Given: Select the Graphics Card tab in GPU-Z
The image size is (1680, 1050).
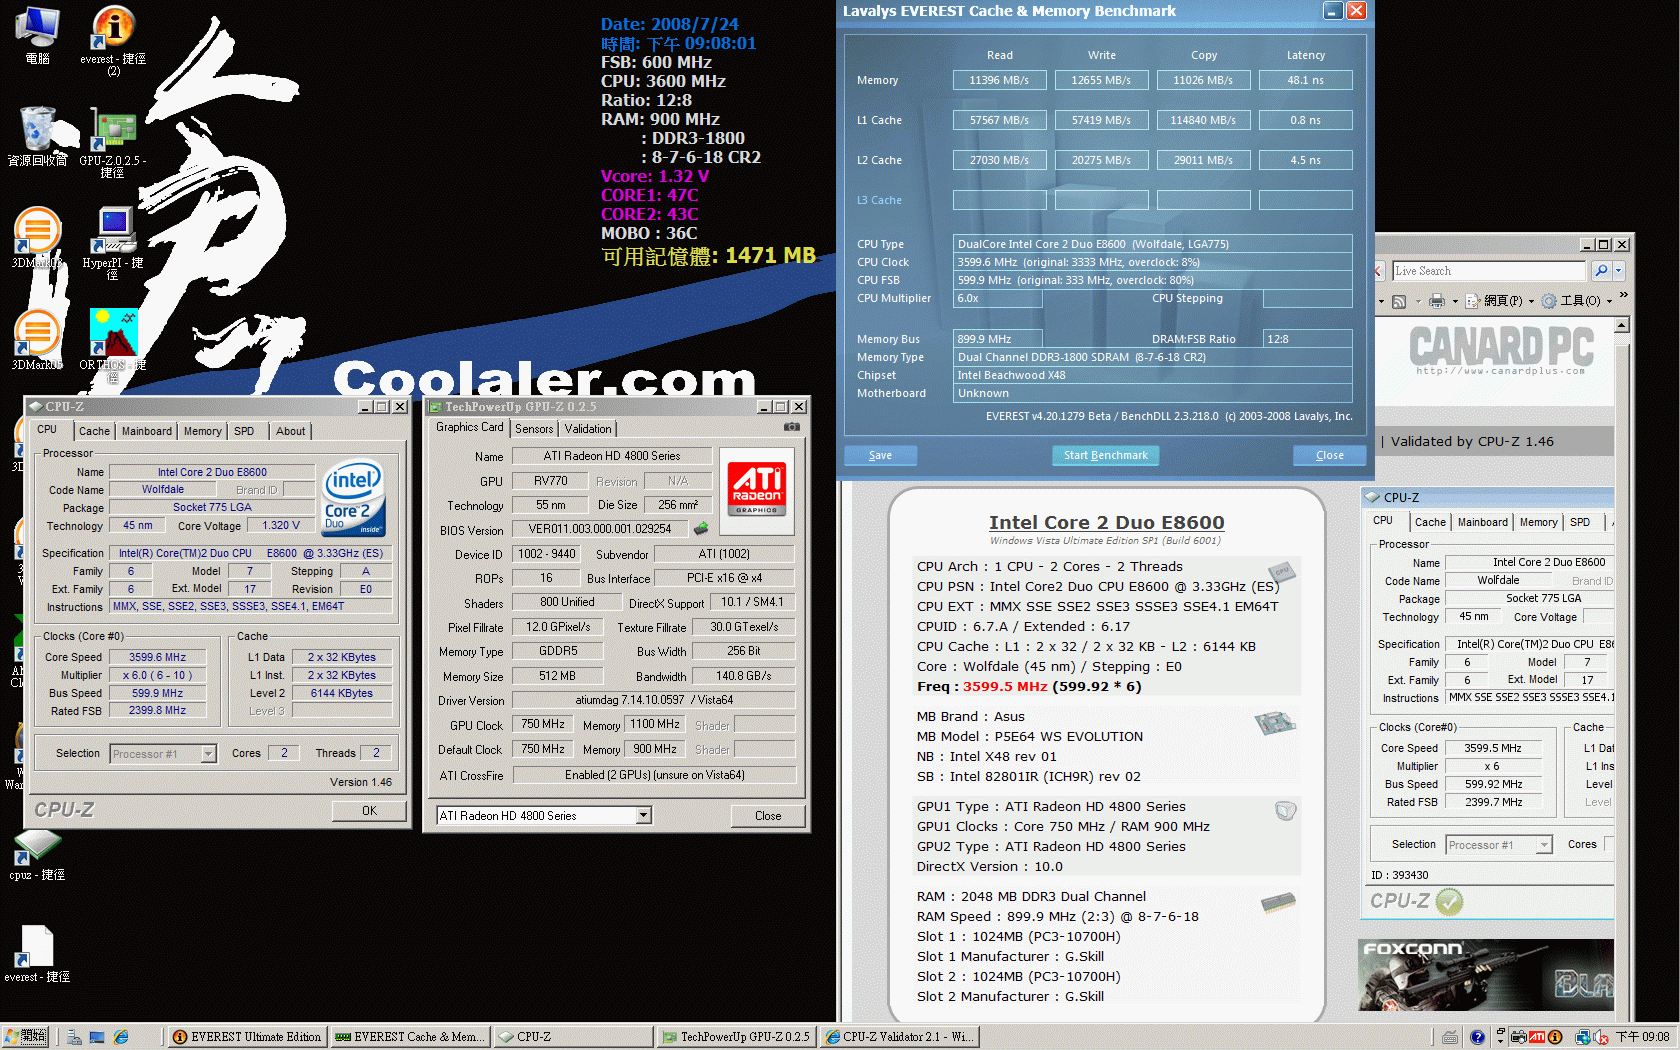Looking at the screenshot, I should tap(470, 427).
